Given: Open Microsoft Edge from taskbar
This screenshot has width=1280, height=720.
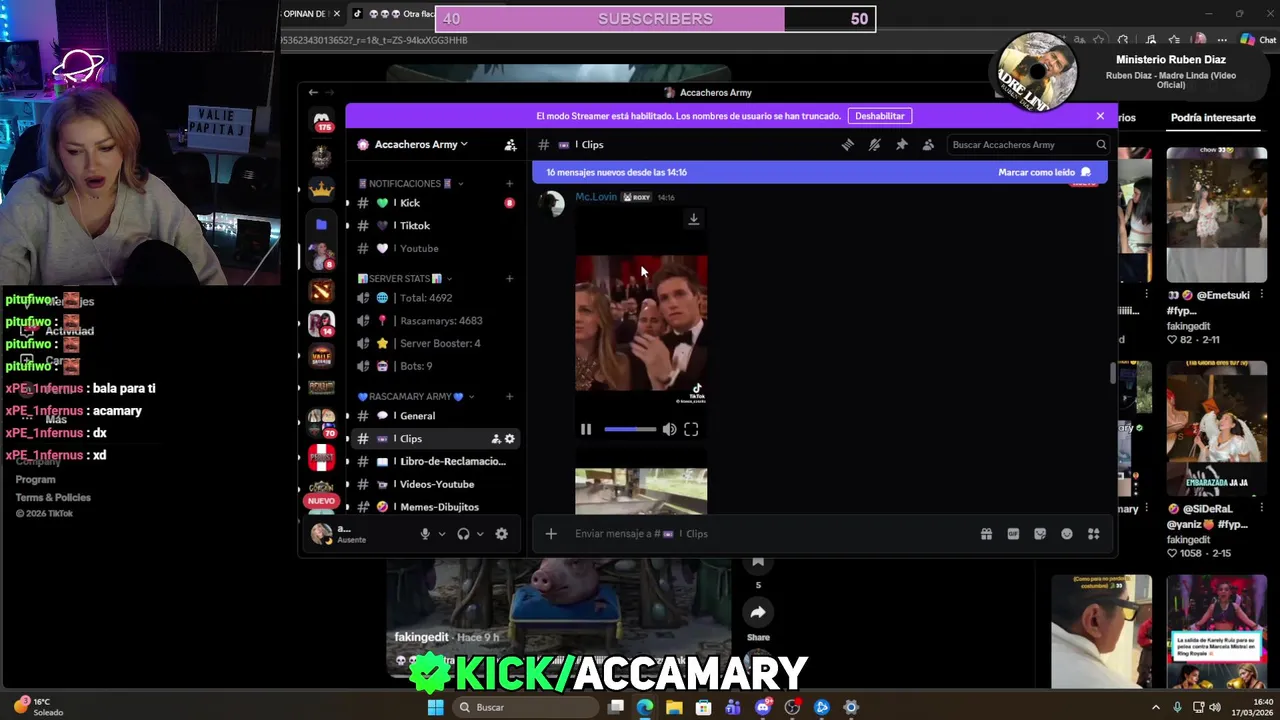Looking at the screenshot, I should pos(645,707).
